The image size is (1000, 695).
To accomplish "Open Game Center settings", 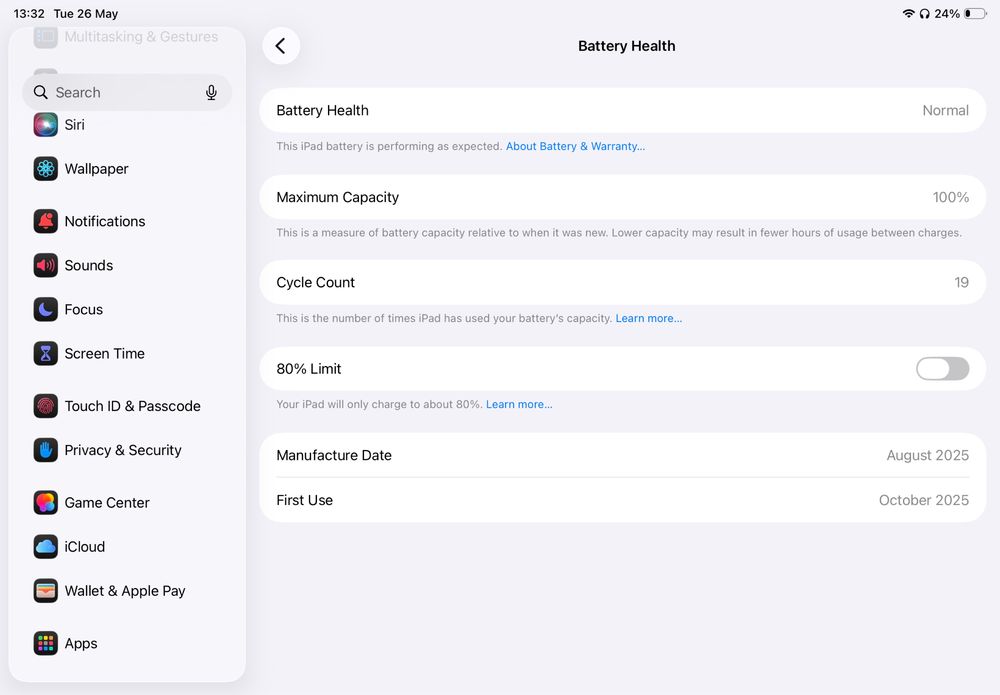I will click(x=127, y=502).
